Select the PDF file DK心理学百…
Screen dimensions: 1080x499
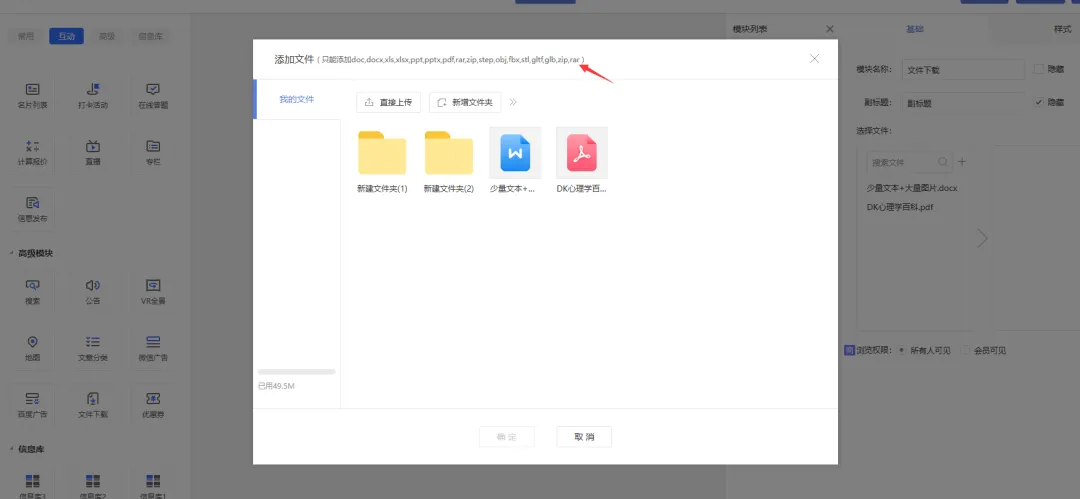click(x=582, y=152)
